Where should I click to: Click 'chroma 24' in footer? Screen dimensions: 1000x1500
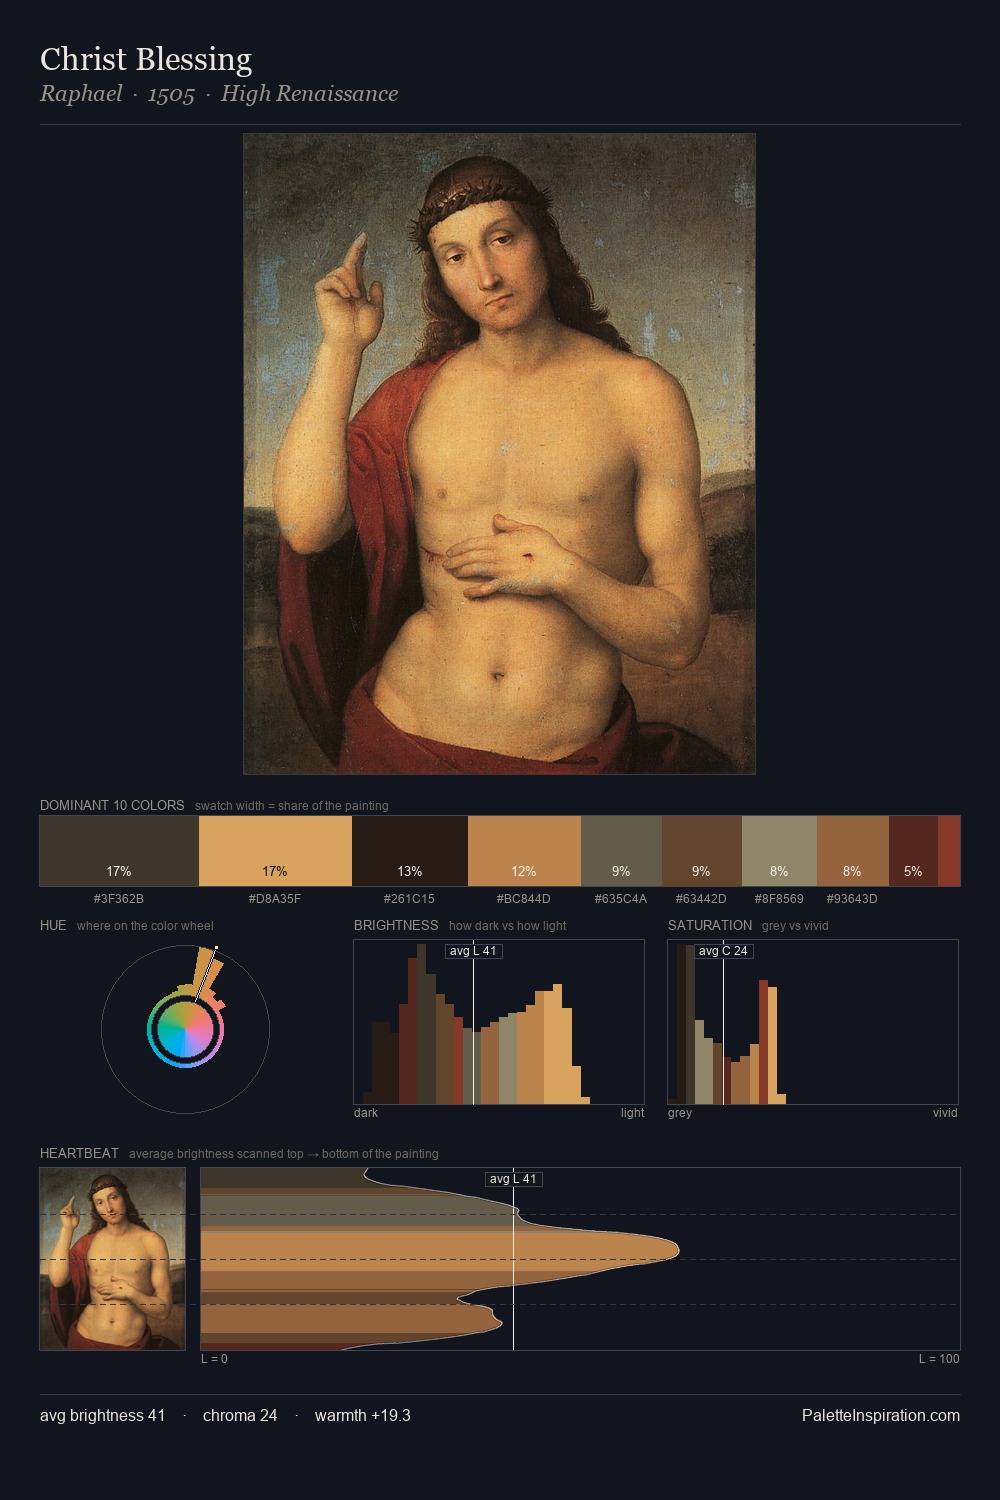(240, 1415)
